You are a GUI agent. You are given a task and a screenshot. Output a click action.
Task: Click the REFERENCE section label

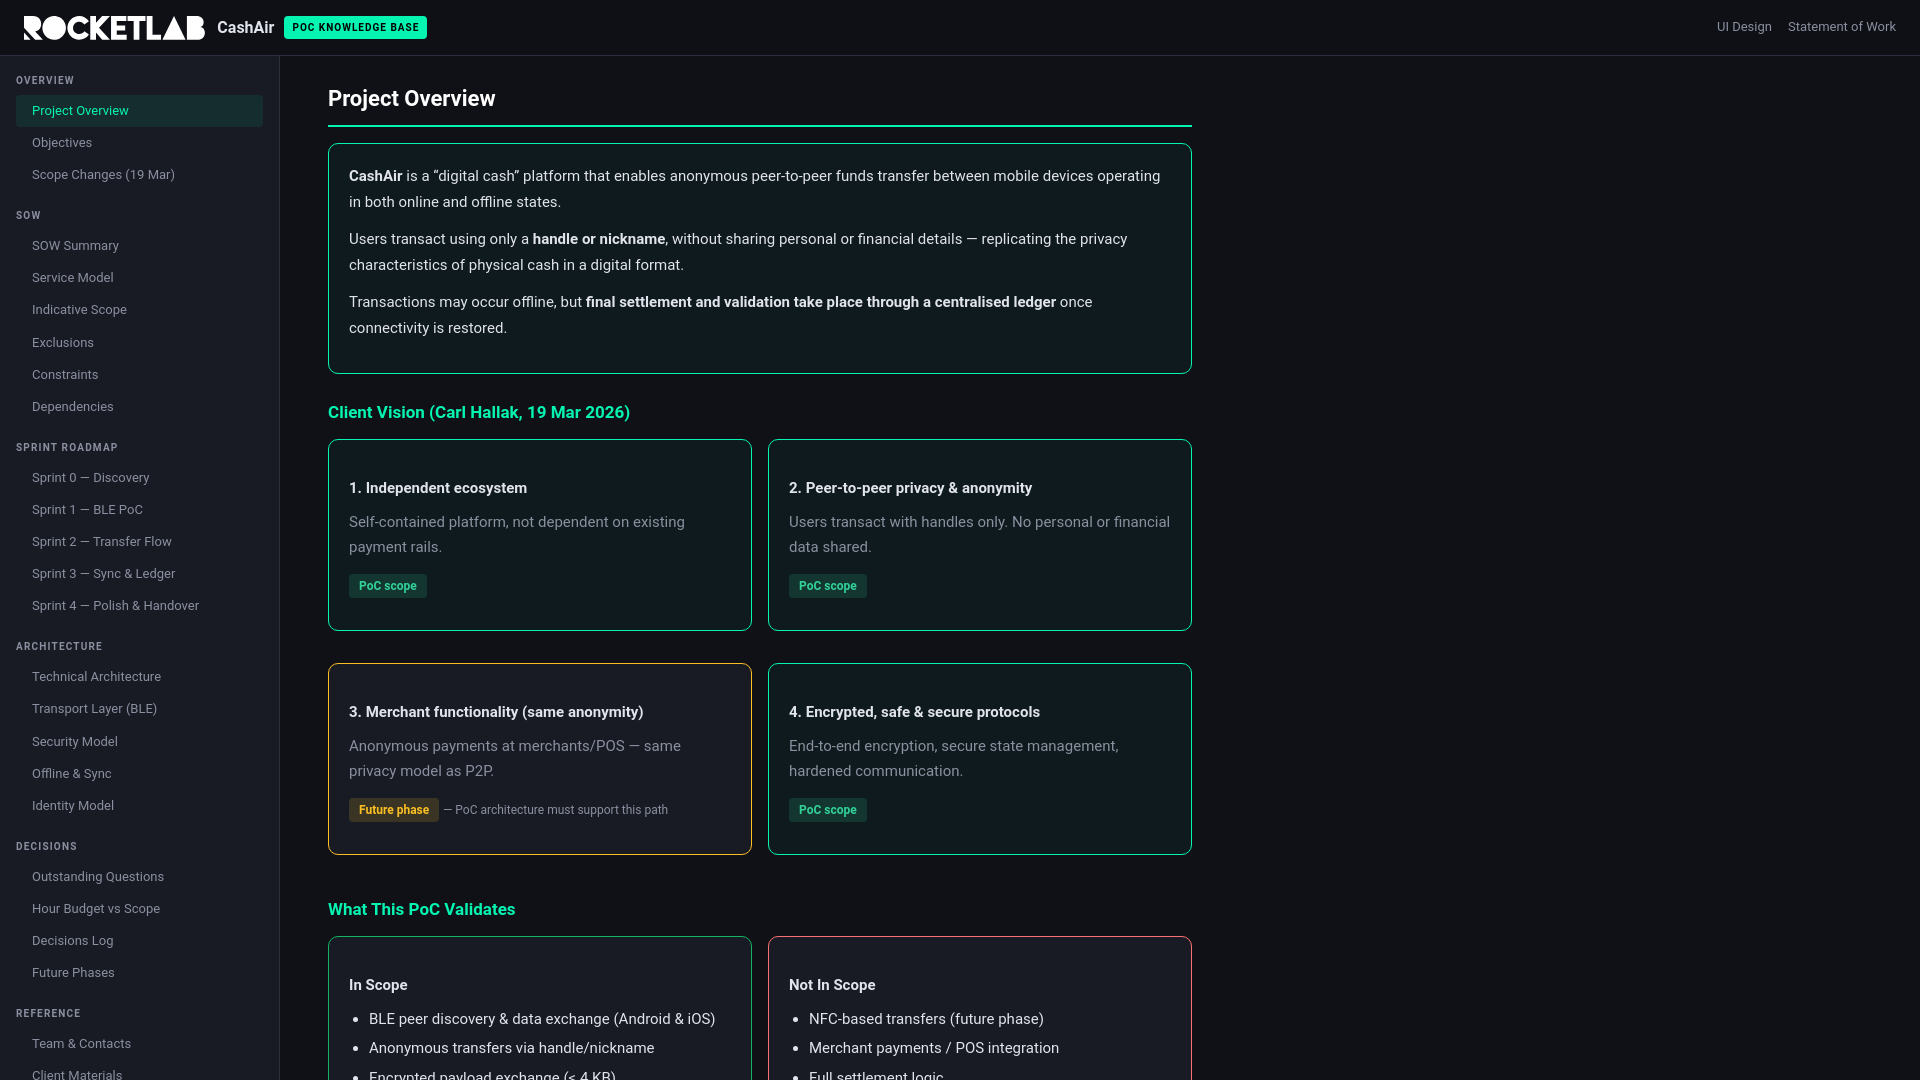pos(48,1013)
